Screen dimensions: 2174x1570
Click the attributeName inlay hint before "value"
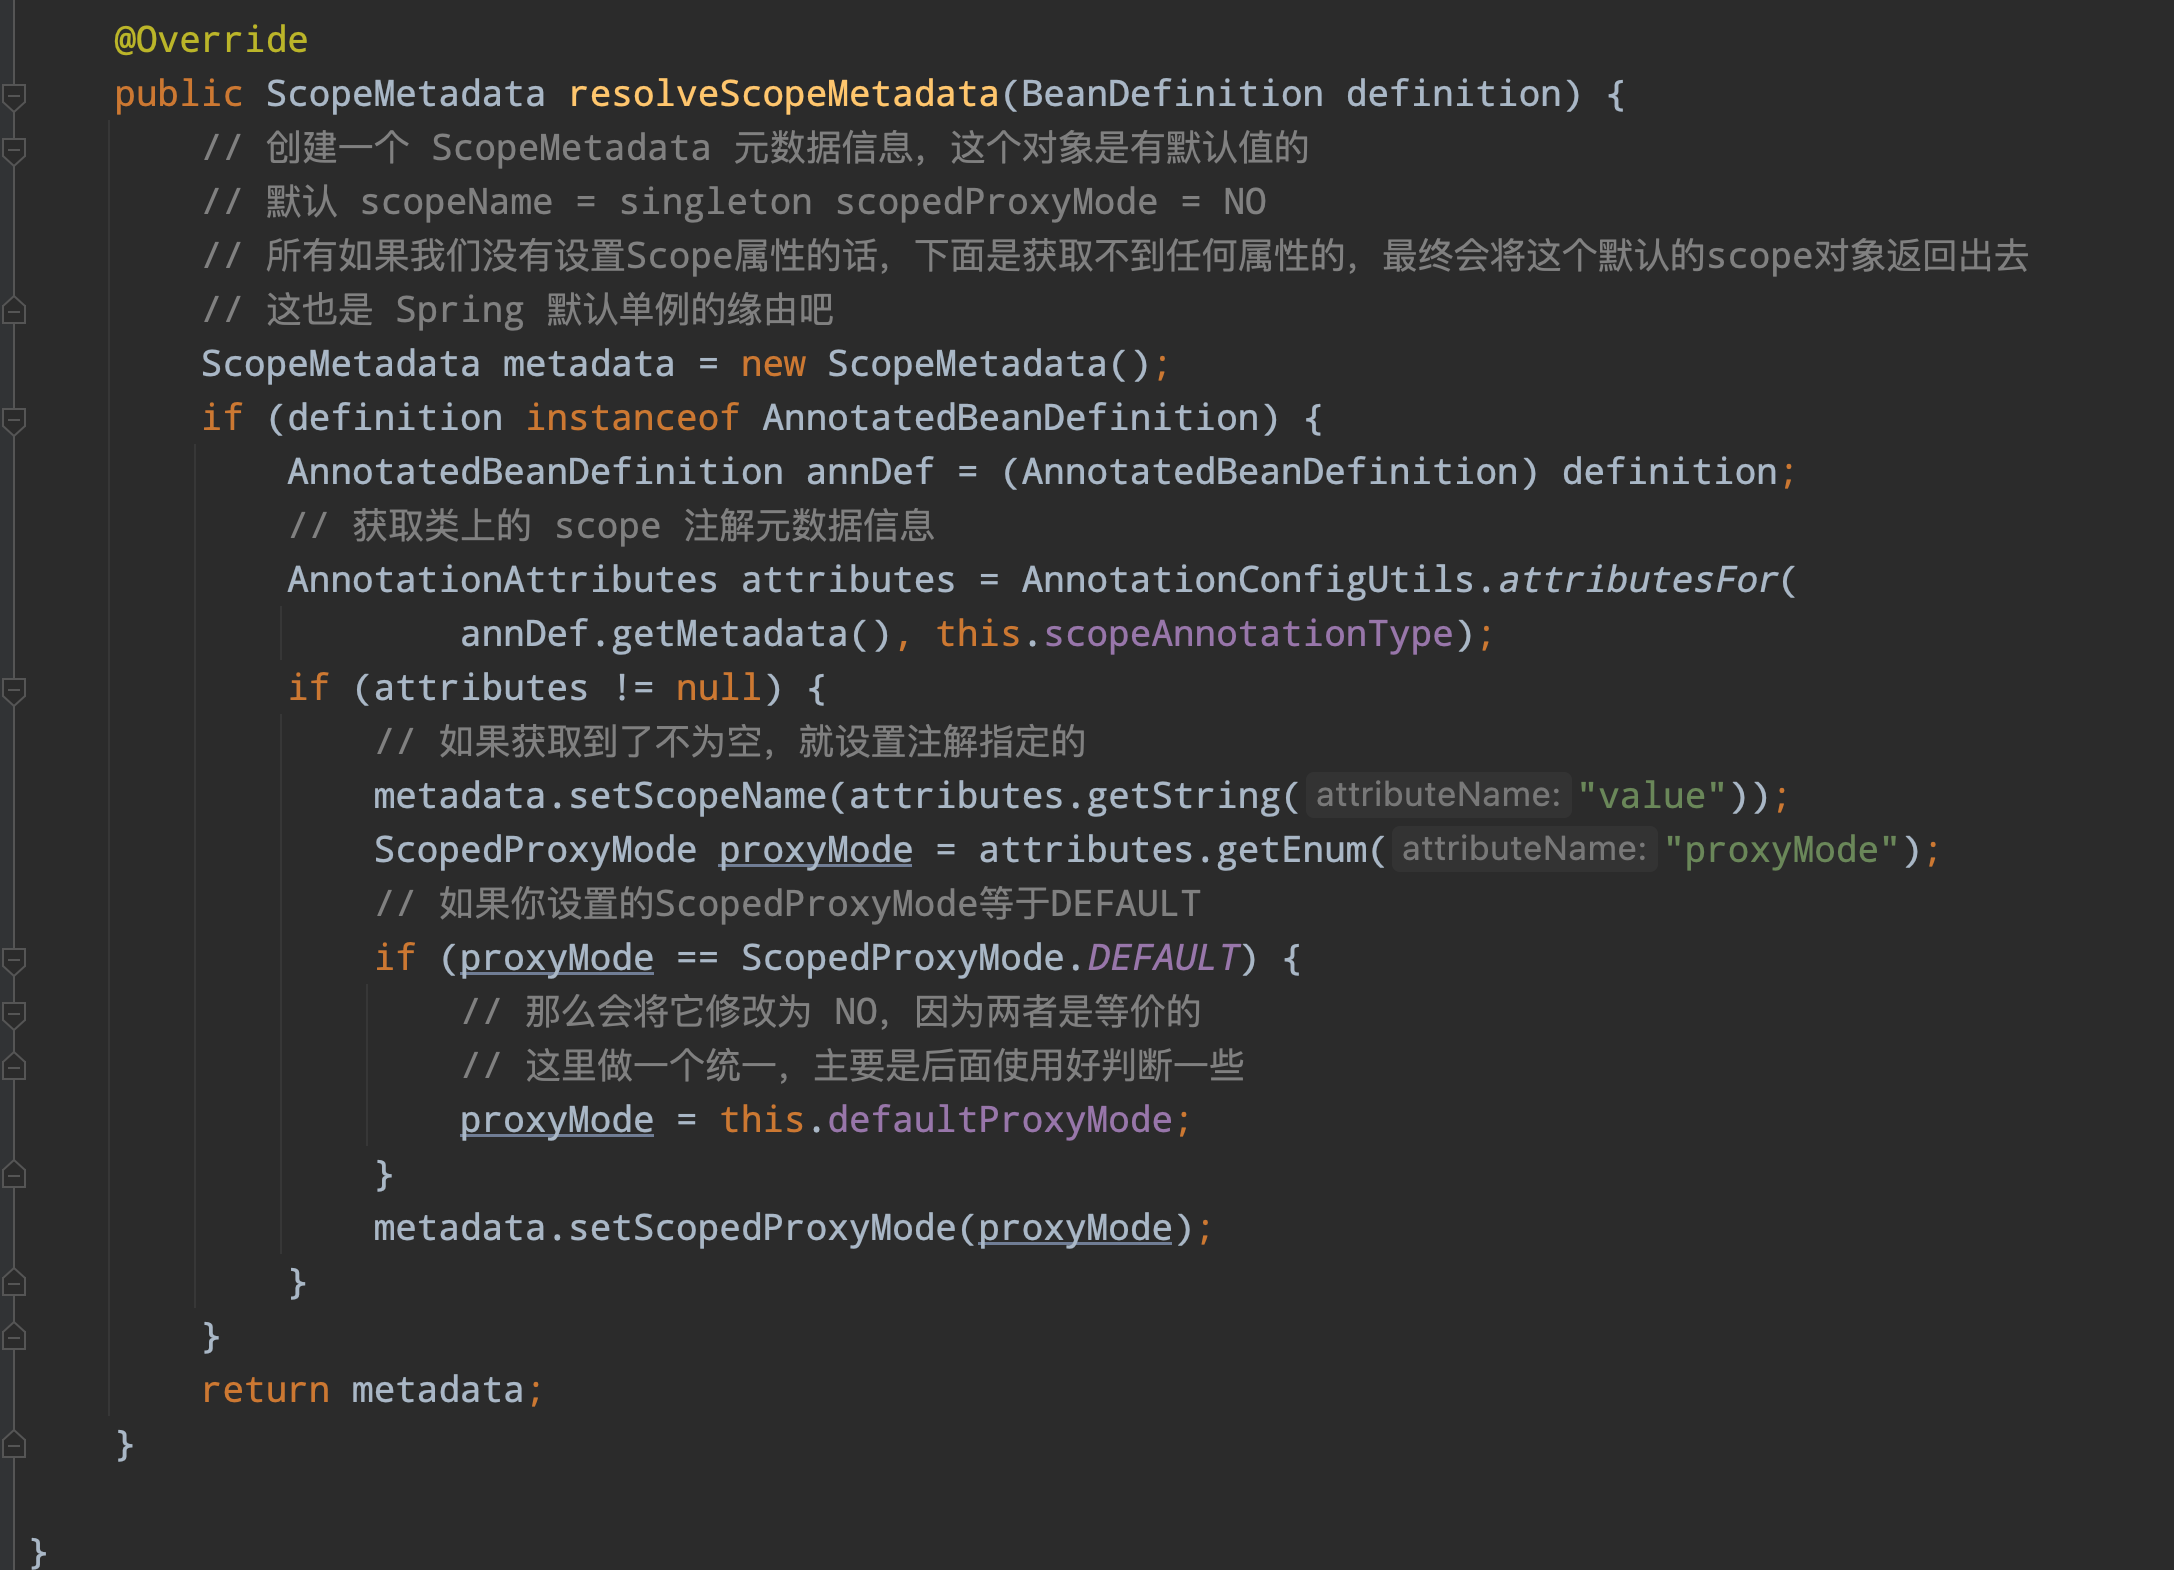coord(1438,794)
